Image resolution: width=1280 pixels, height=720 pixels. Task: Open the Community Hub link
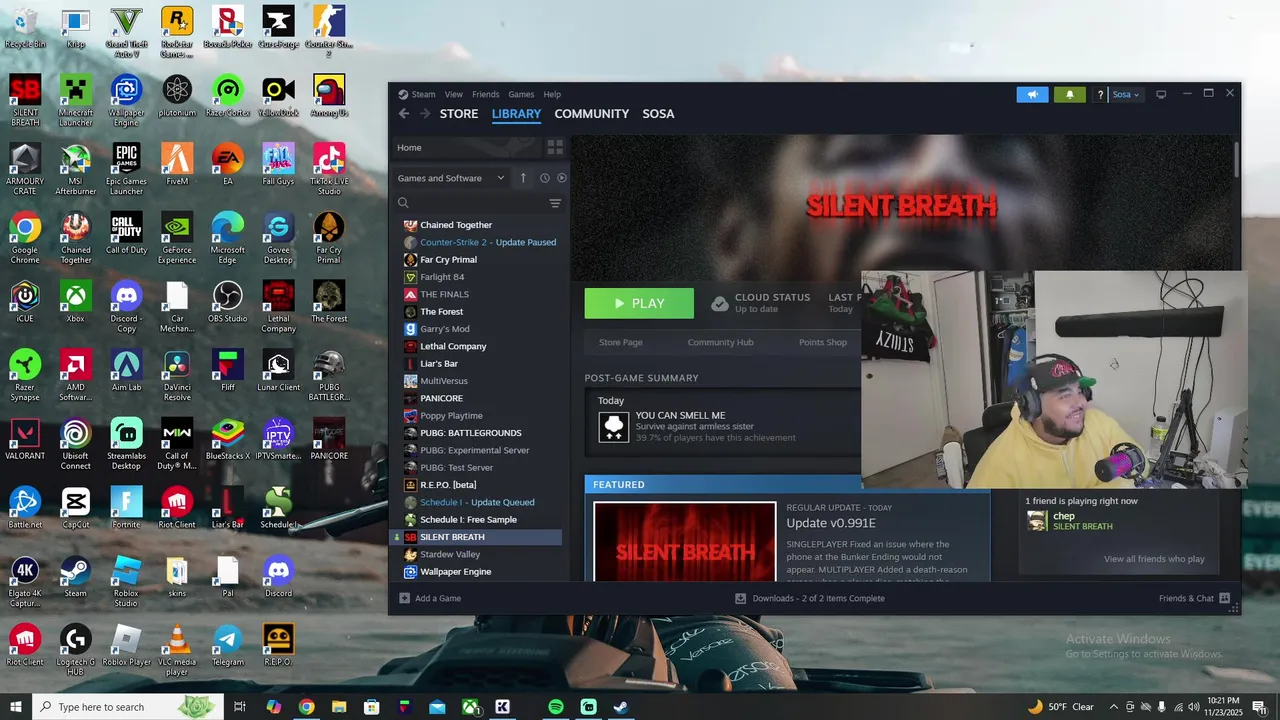tap(720, 342)
